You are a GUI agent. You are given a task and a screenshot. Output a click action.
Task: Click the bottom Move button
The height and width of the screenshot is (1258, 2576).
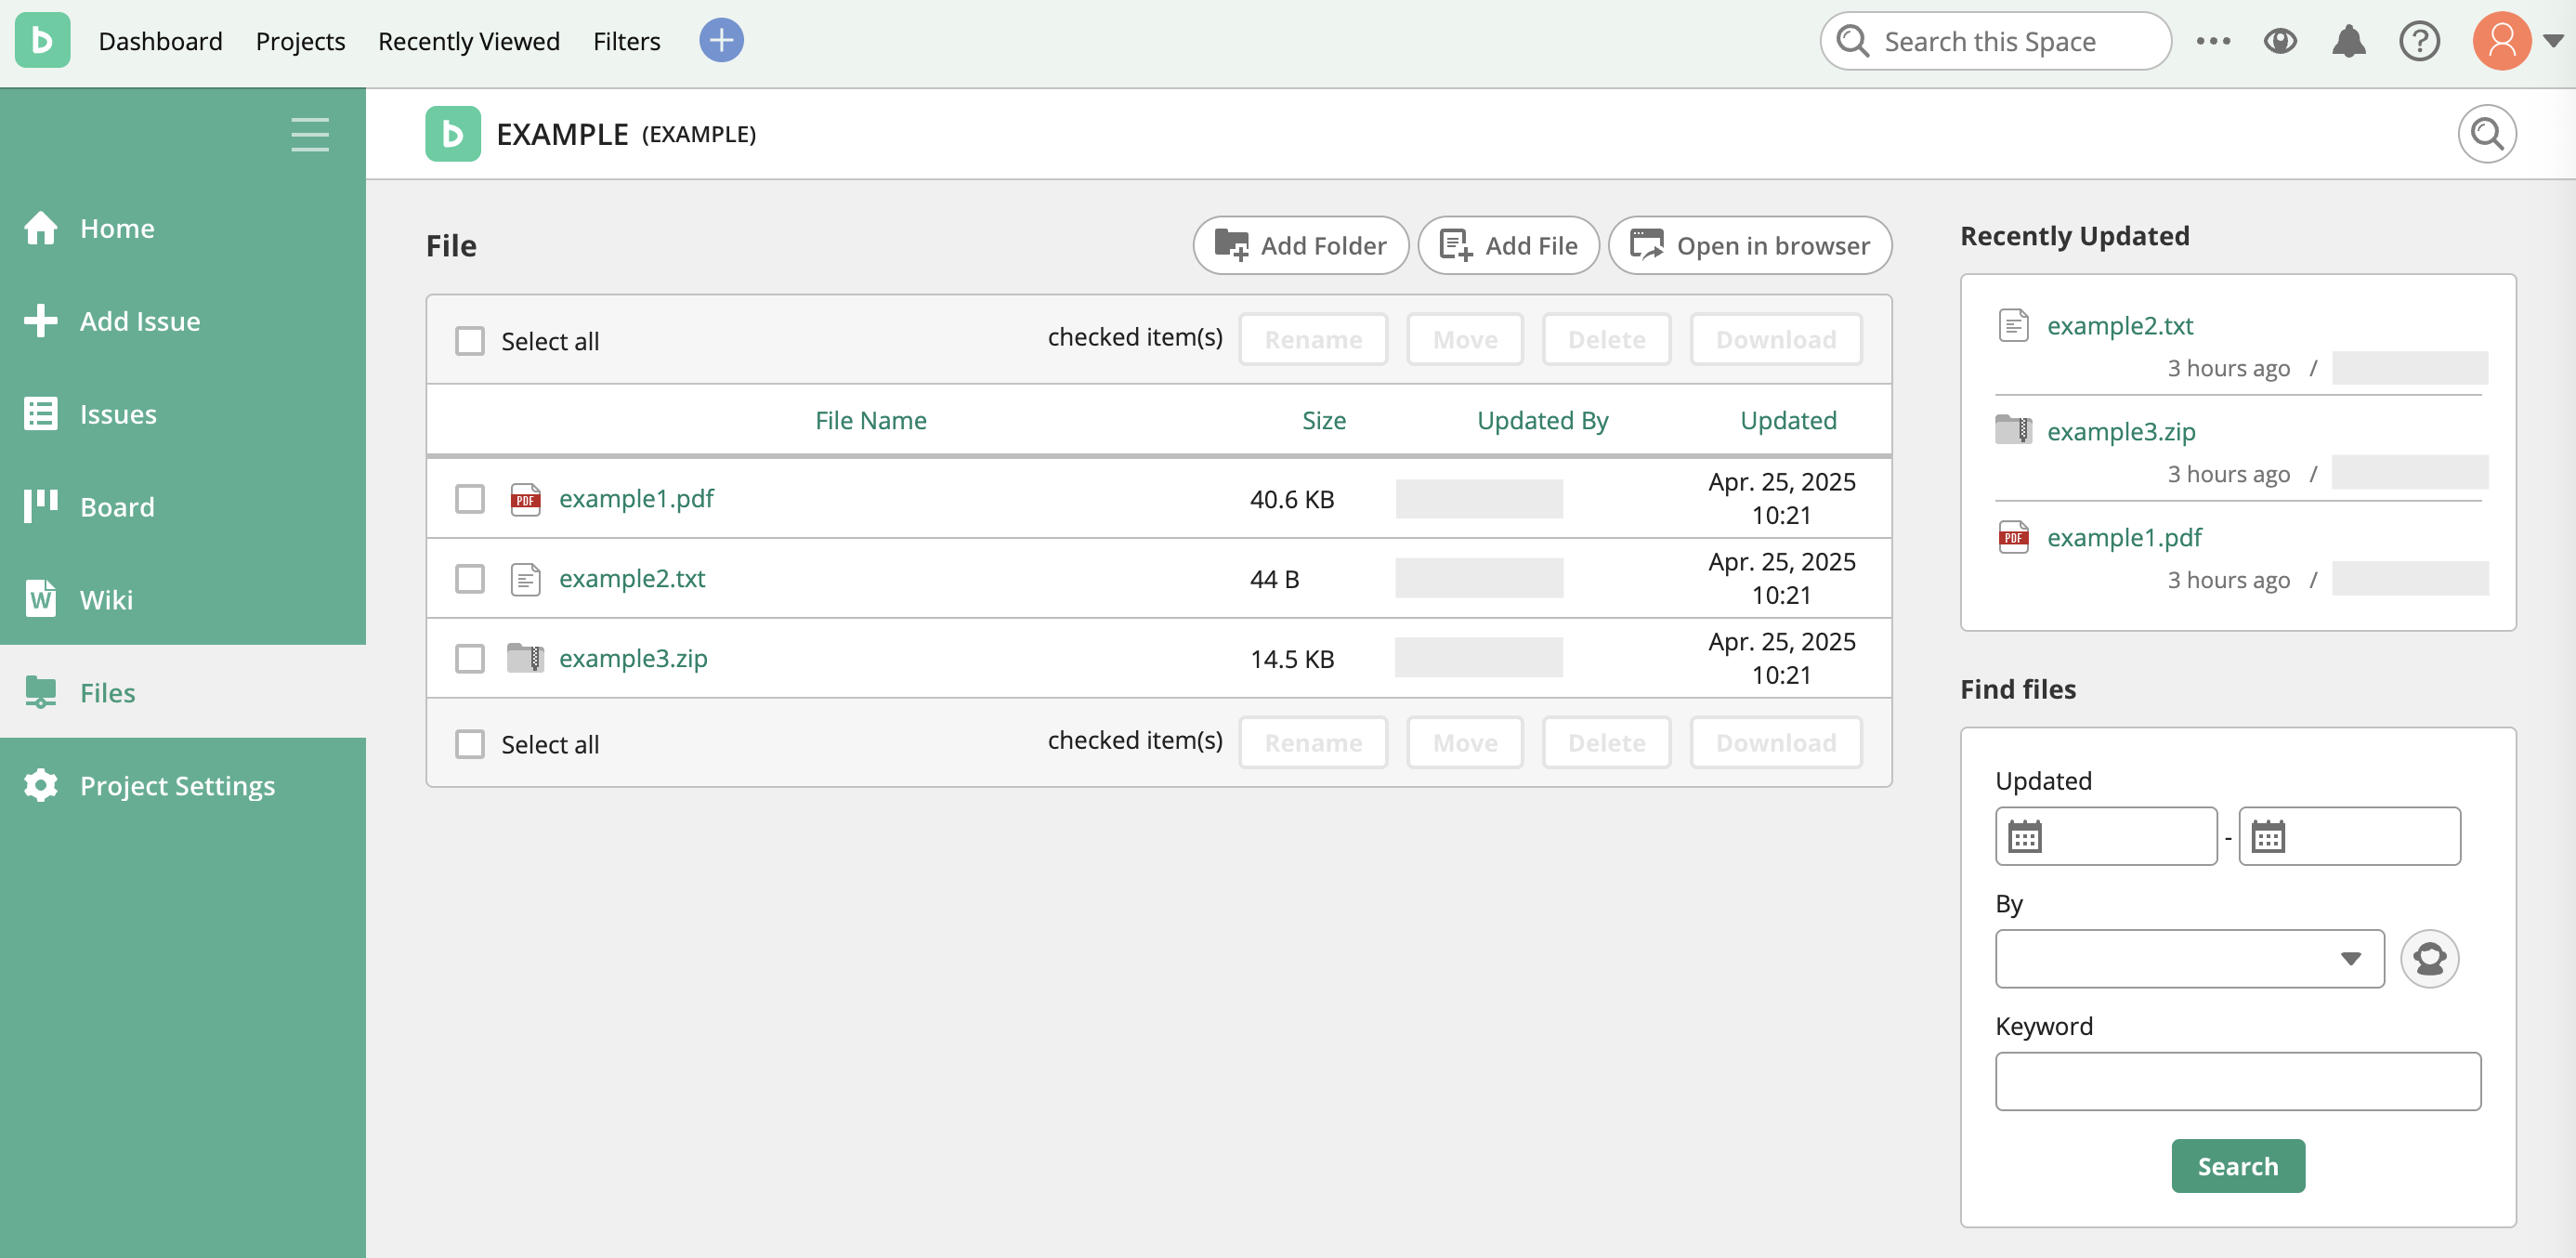(x=1465, y=743)
